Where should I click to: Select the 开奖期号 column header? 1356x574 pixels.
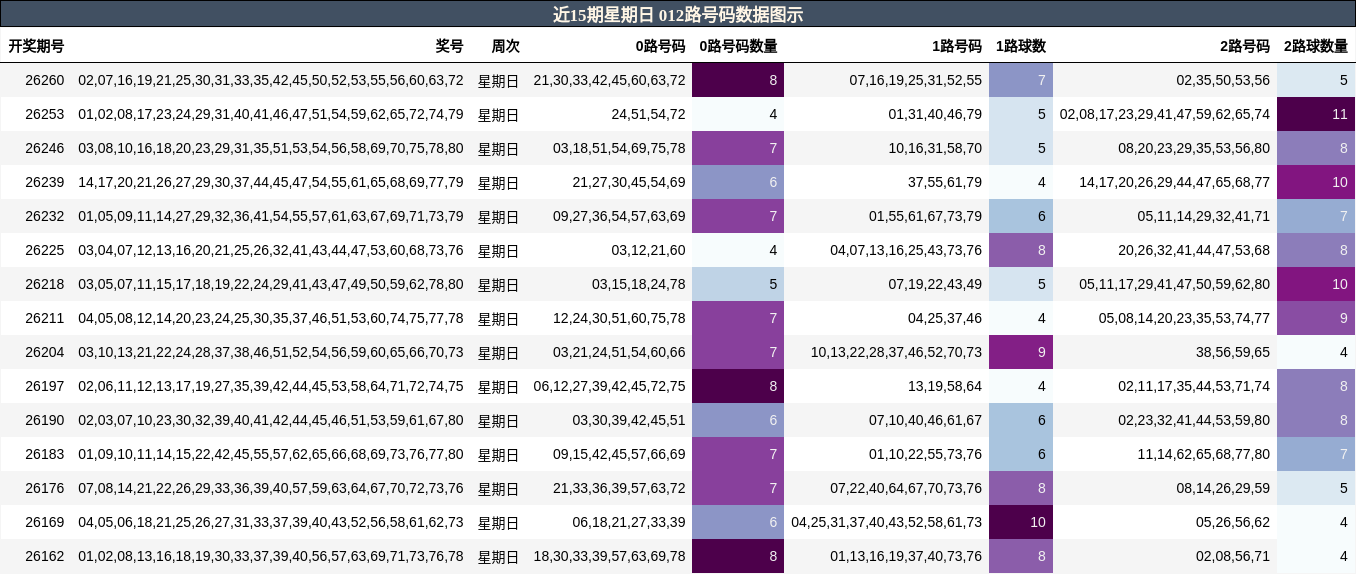[x=36, y=46]
